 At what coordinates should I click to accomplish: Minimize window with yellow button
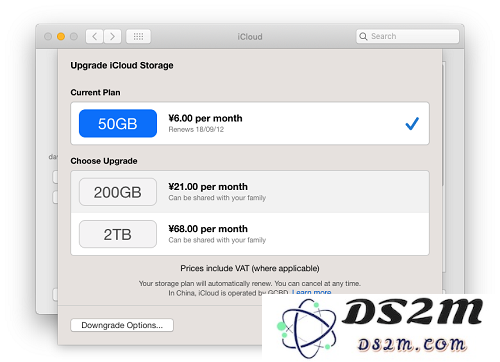(61, 36)
